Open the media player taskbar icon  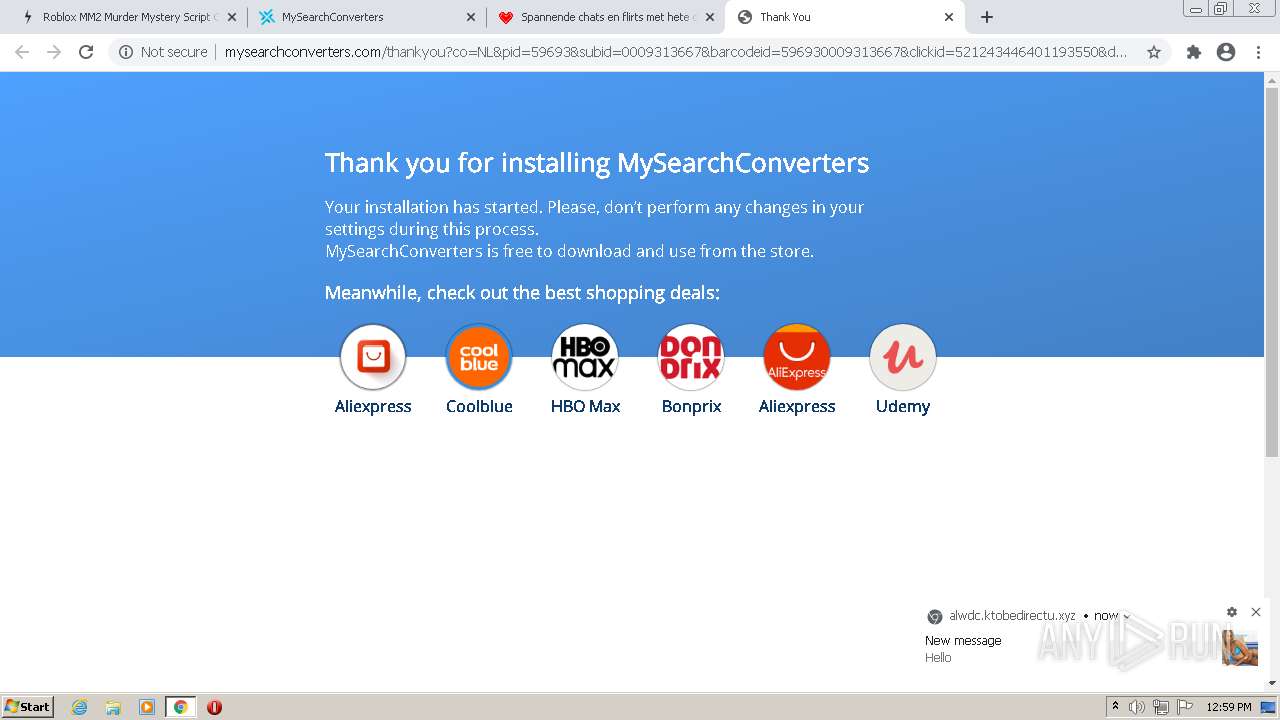click(x=147, y=707)
